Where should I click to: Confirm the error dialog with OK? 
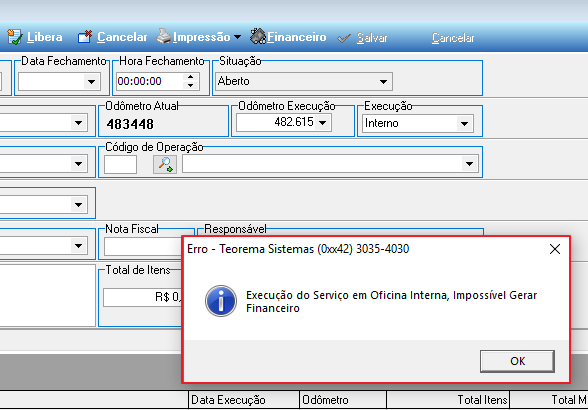coord(517,361)
